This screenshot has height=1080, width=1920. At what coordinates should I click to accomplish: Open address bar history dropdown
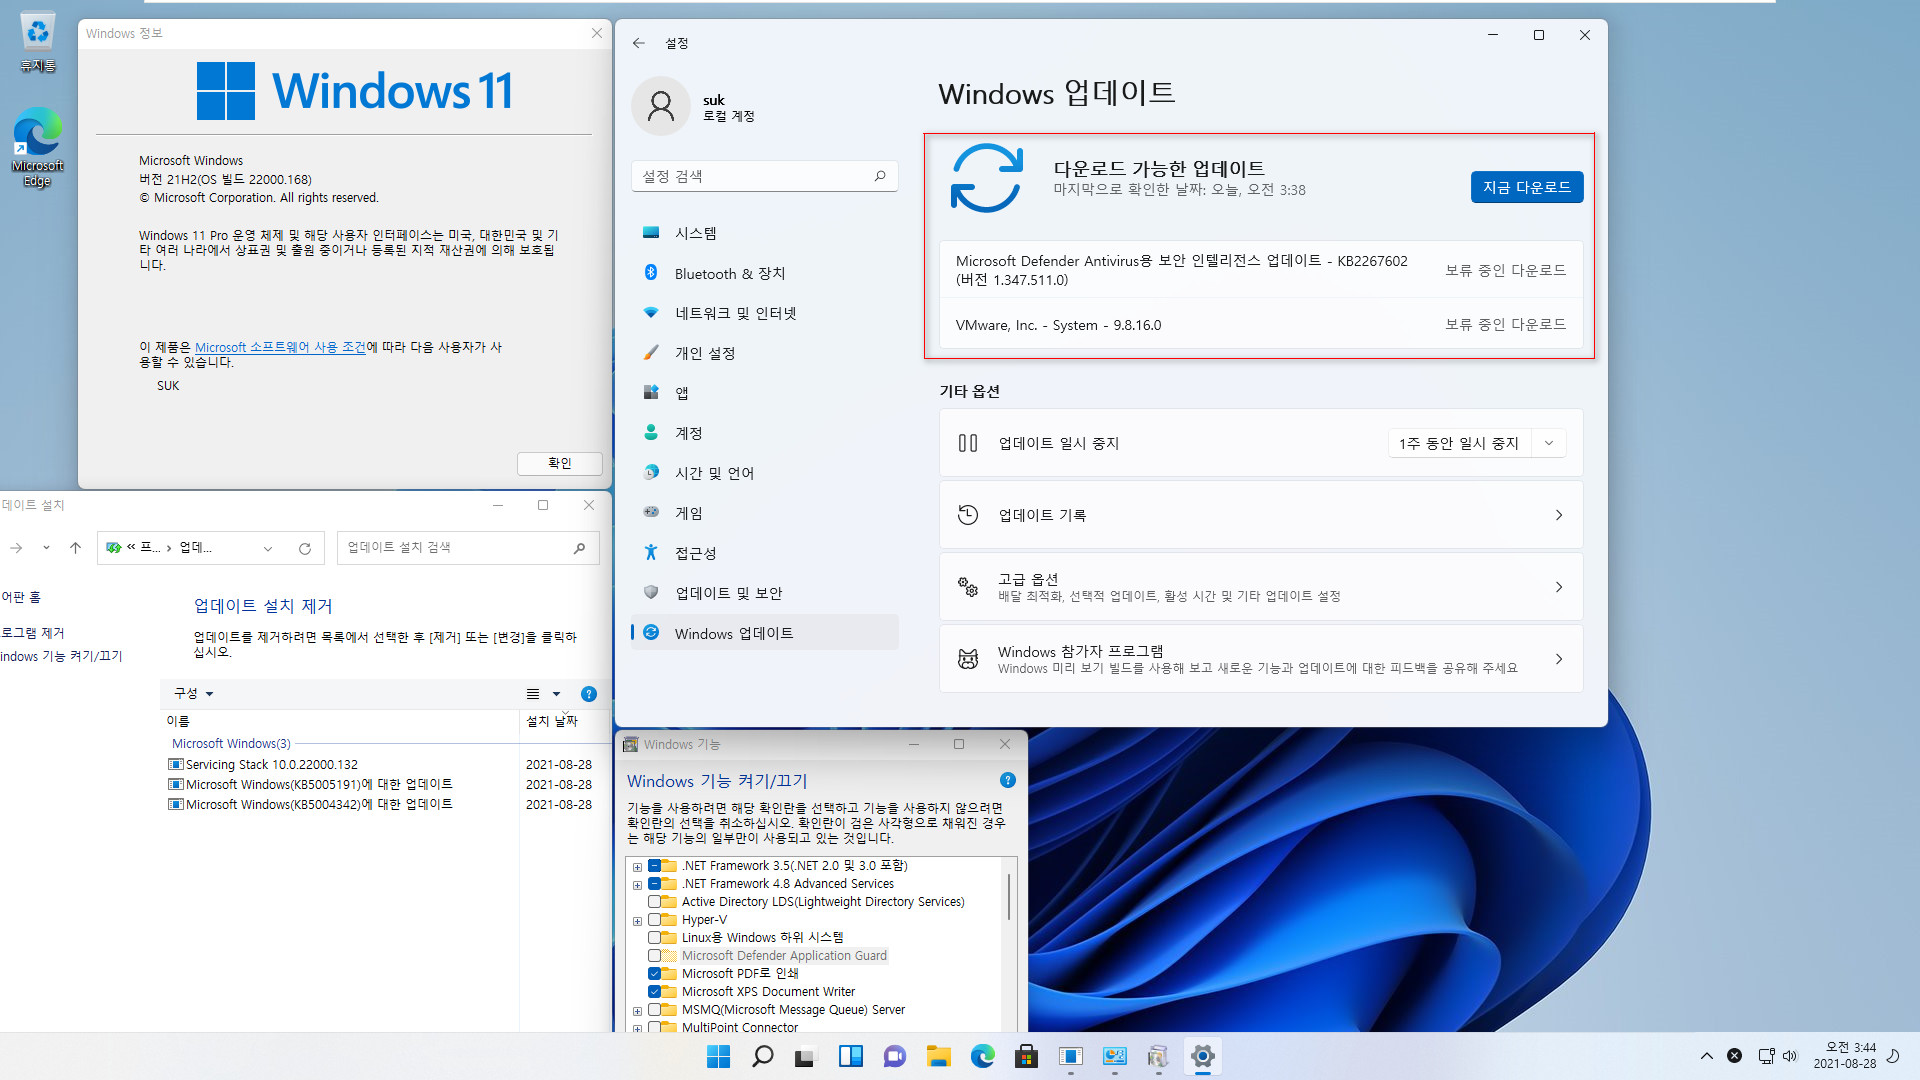tap(268, 548)
